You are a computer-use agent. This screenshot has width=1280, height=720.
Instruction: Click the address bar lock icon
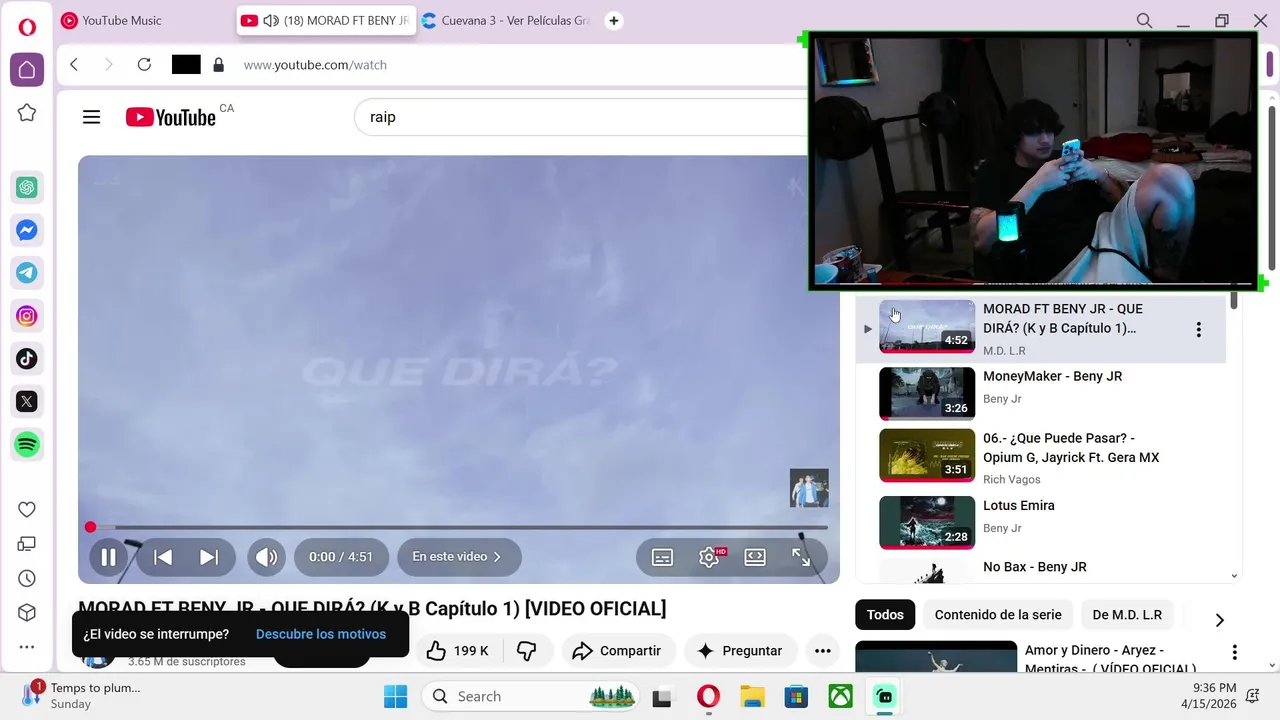tap(218, 65)
